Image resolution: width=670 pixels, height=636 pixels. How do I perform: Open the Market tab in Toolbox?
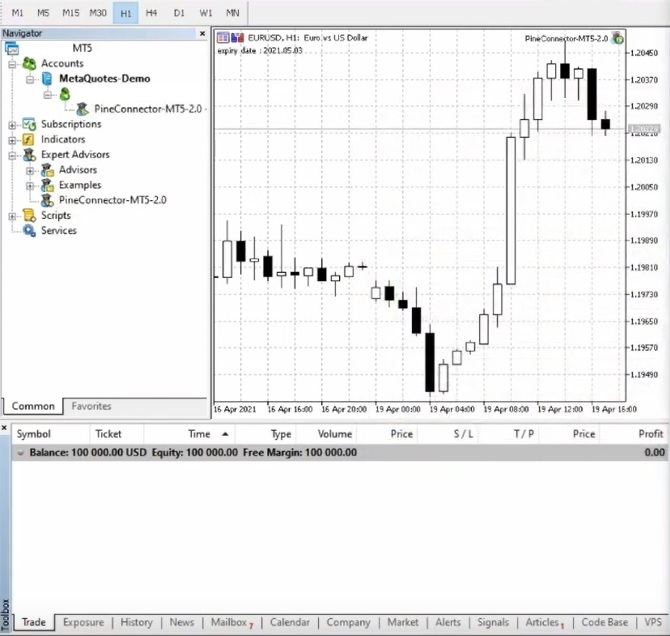(403, 622)
